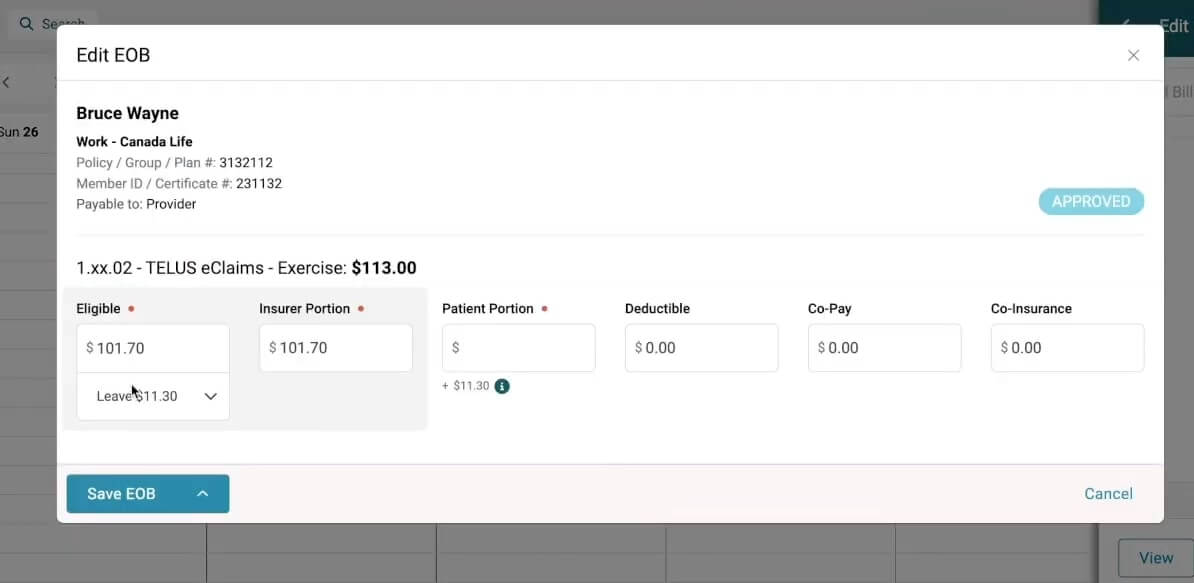Click the View button behind the dialog
1194x583 pixels.
pyautogui.click(x=1156, y=558)
